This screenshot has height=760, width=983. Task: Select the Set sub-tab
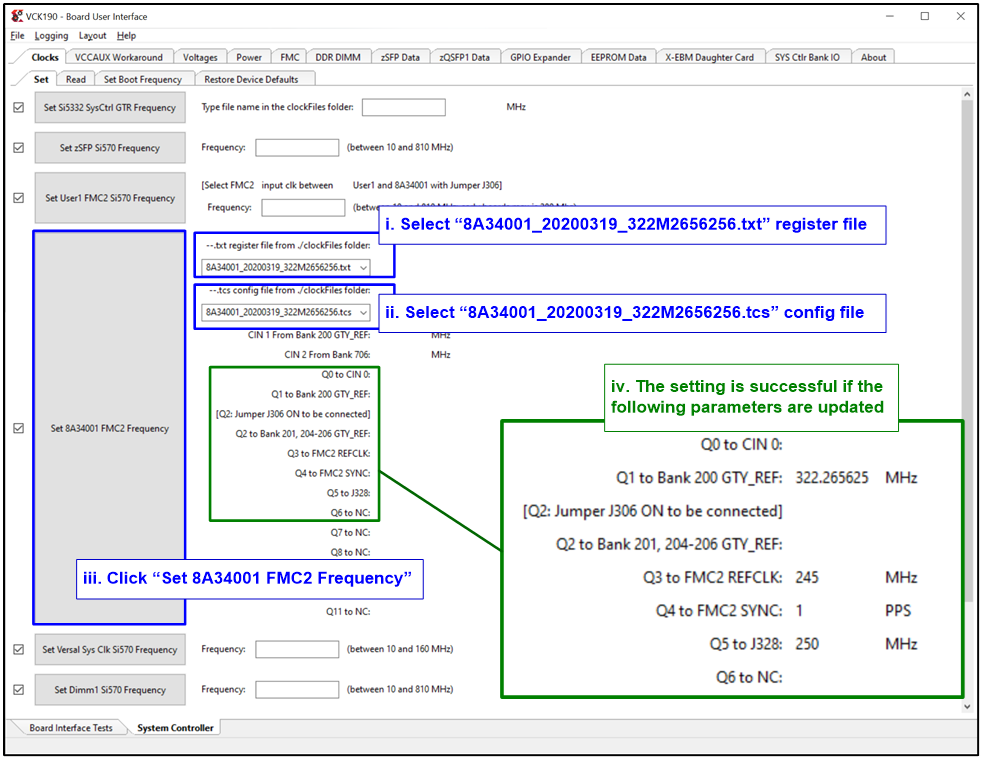click(x=41, y=79)
